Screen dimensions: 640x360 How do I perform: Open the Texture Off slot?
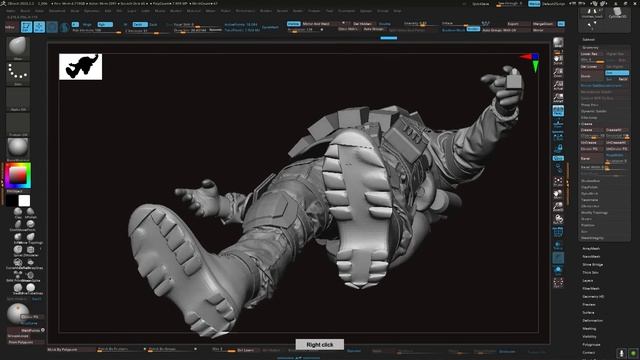18,124
